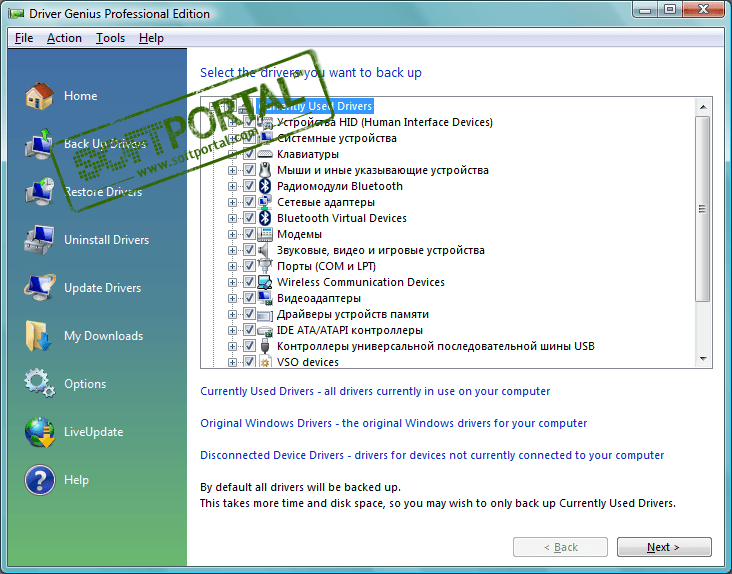Click the tree list scroll down arrow

(x=703, y=358)
